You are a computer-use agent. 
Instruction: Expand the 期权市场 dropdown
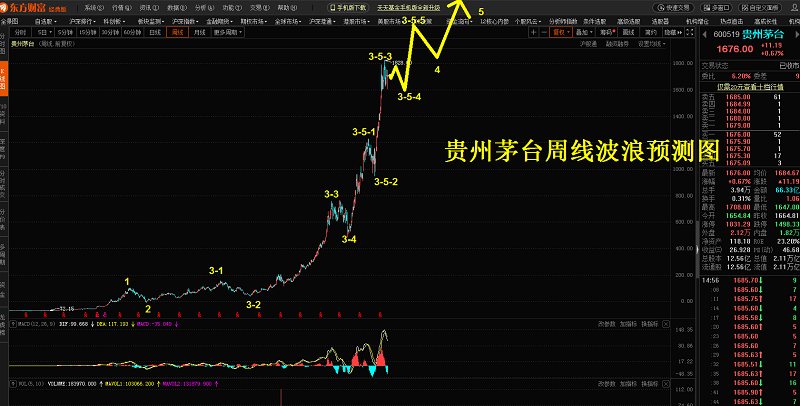253,21
